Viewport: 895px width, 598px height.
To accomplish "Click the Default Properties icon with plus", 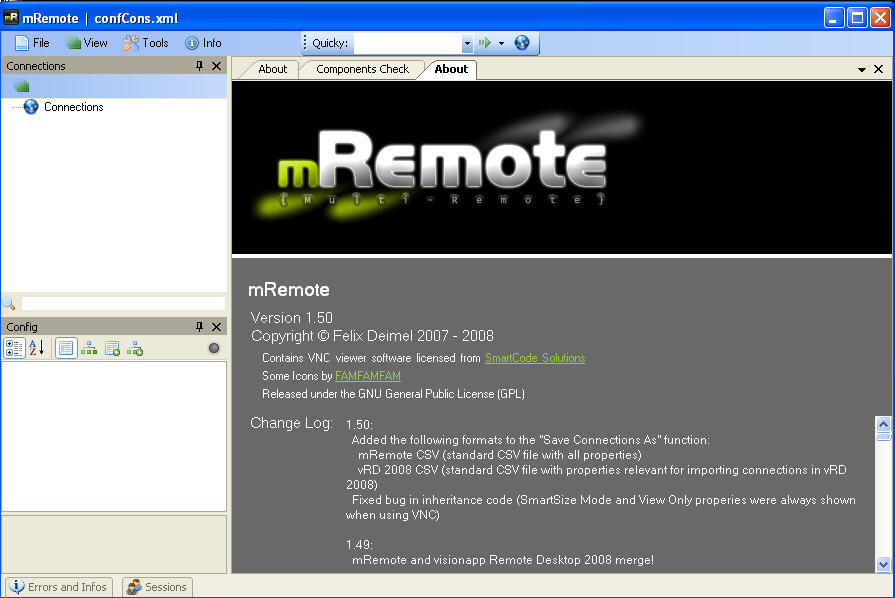I will click(112, 348).
